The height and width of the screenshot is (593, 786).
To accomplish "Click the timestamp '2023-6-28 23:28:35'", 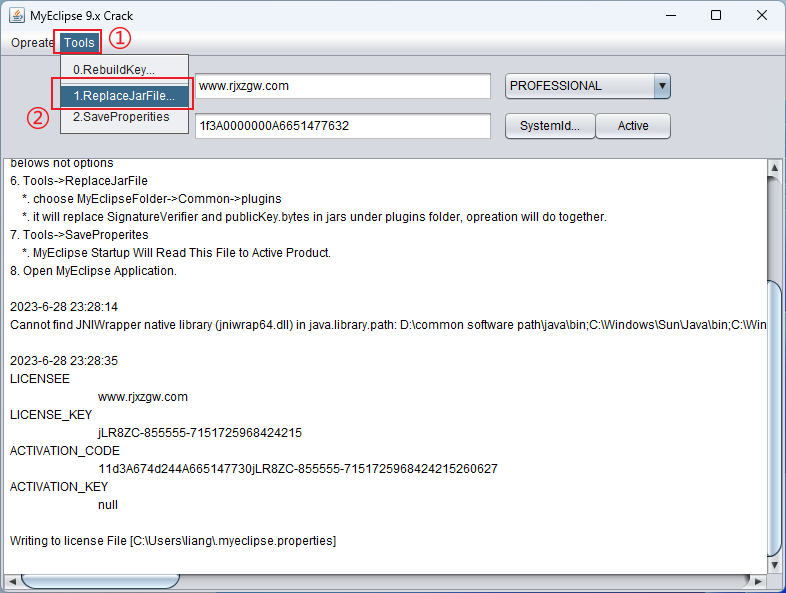I will pos(64,361).
